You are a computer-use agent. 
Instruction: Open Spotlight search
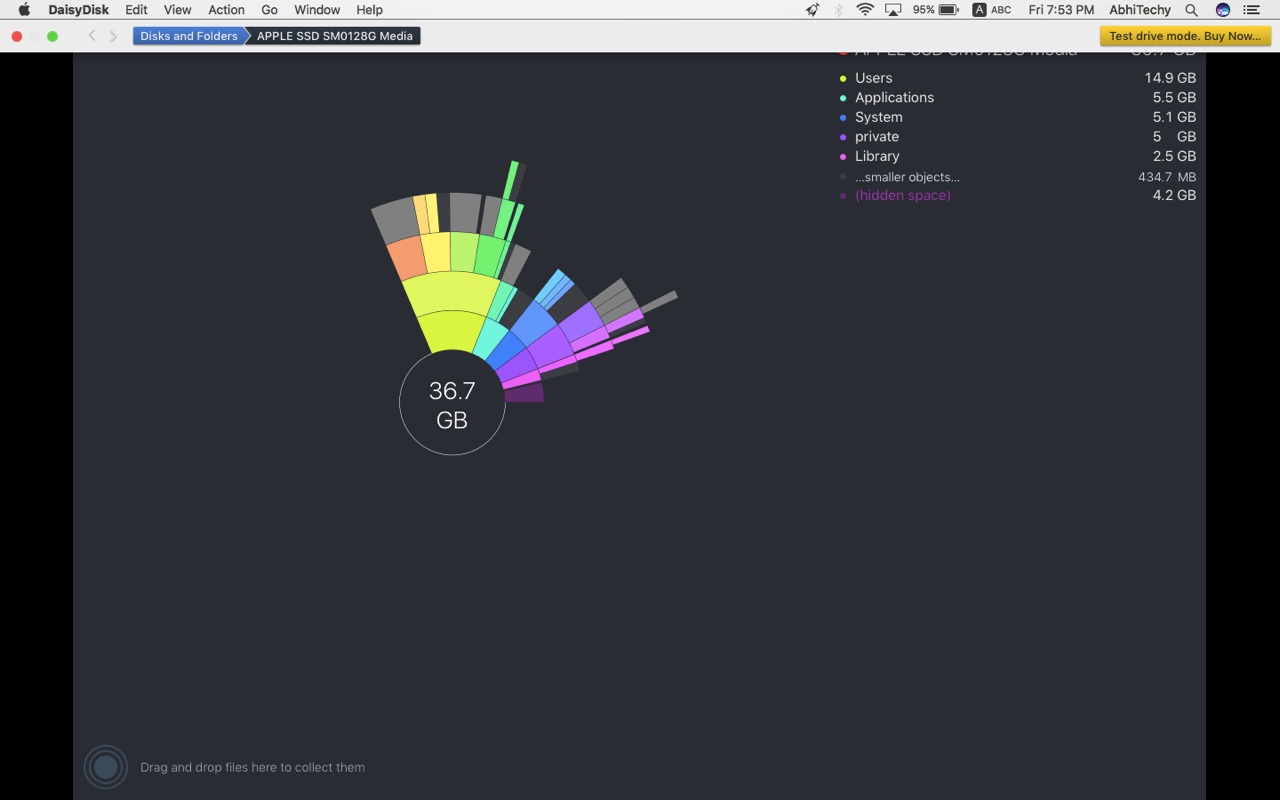click(x=1191, y=10)
